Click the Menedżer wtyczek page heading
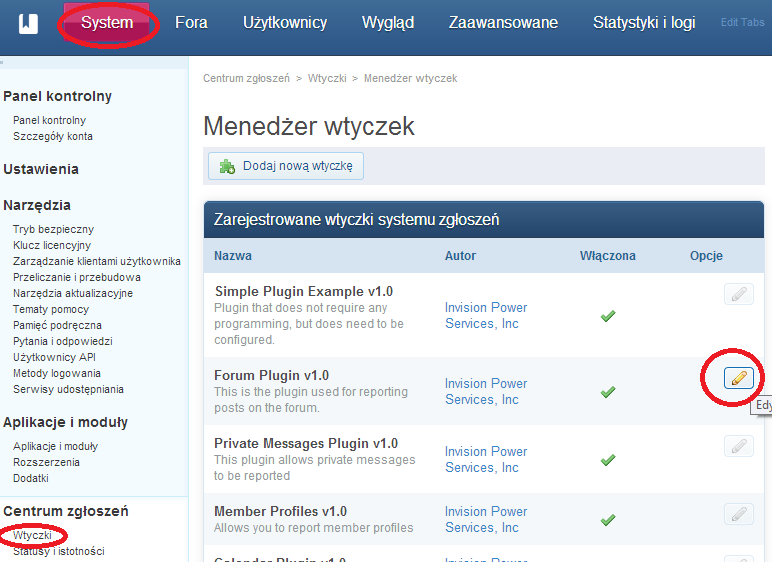Image resolution: width=772 pixels, height=563 pixels. coord(309,126)
